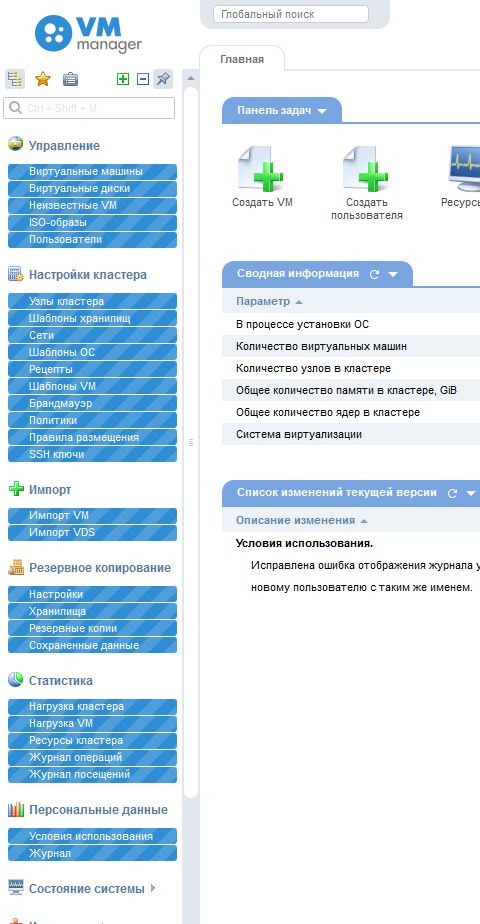Viewport: 480px width, 924px height.
Task: Open the favorites star icon
Action: coord(42,79)
